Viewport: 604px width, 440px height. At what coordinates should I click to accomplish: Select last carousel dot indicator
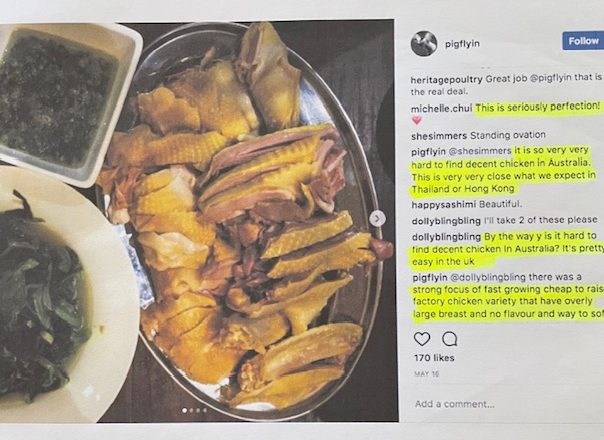[205, 410]
